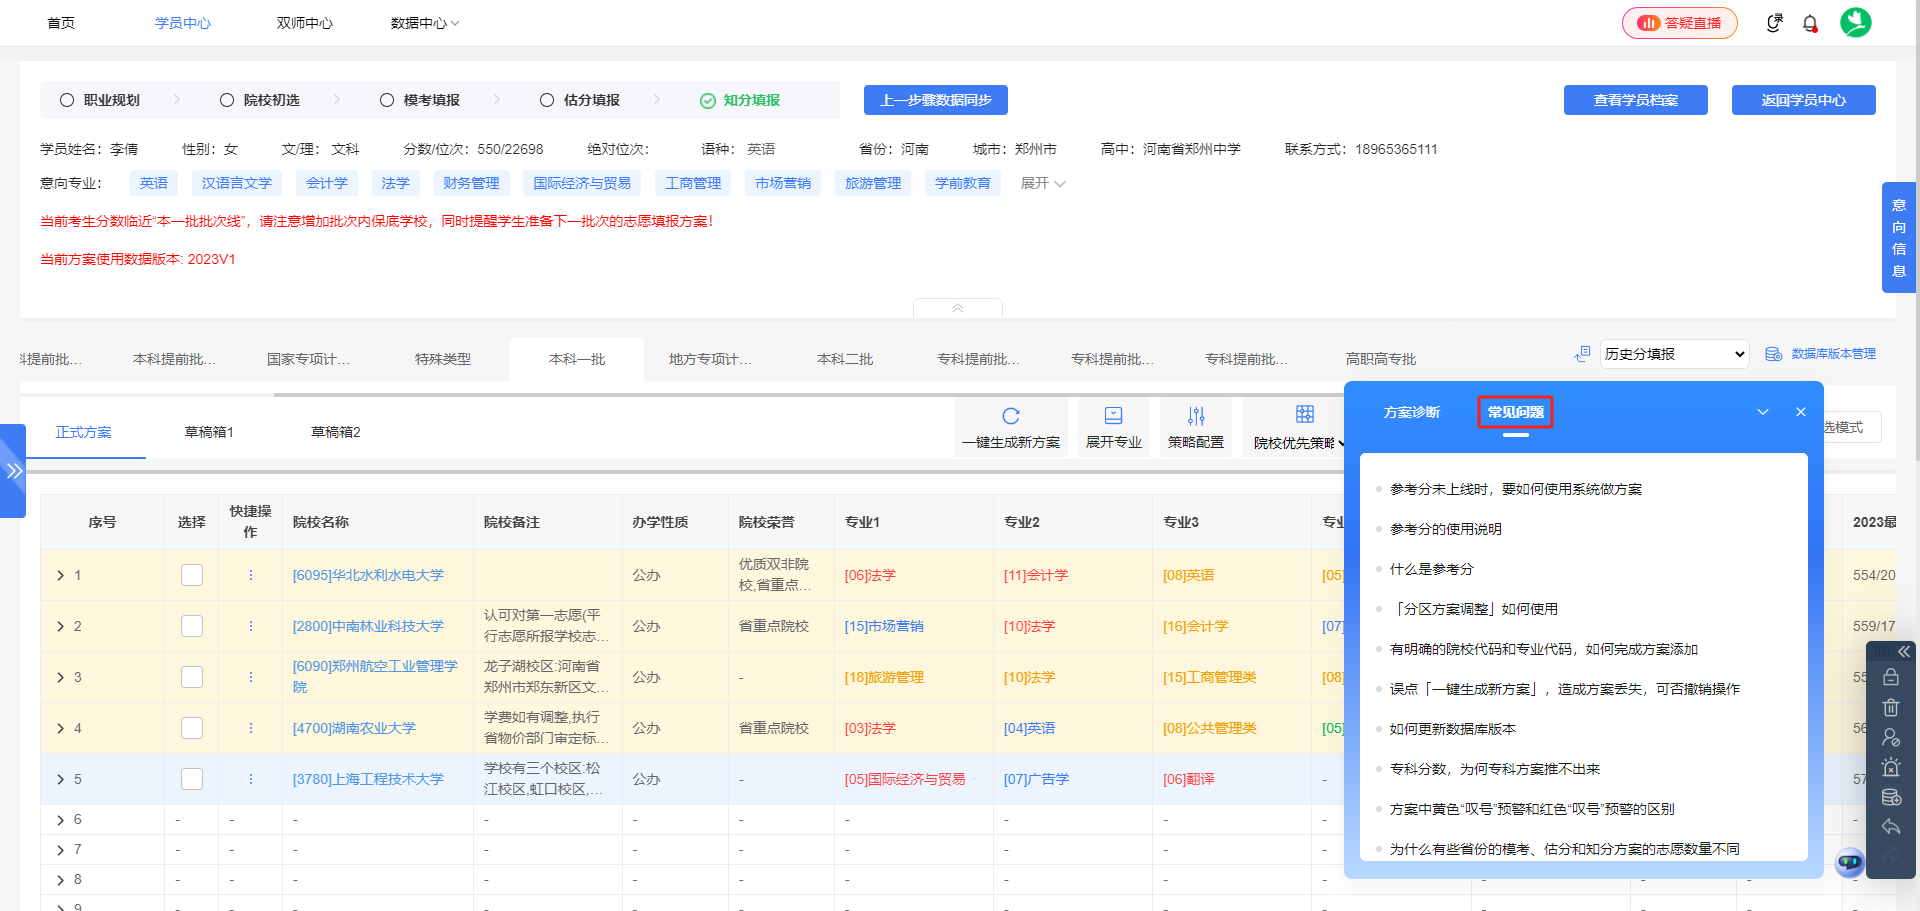Click the 数据库版本管理 database icon
1920x911 pixels.
tap(1773, 354)
